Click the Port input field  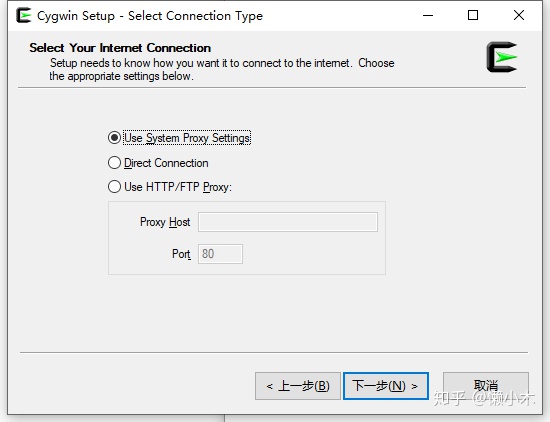(220, 254)
